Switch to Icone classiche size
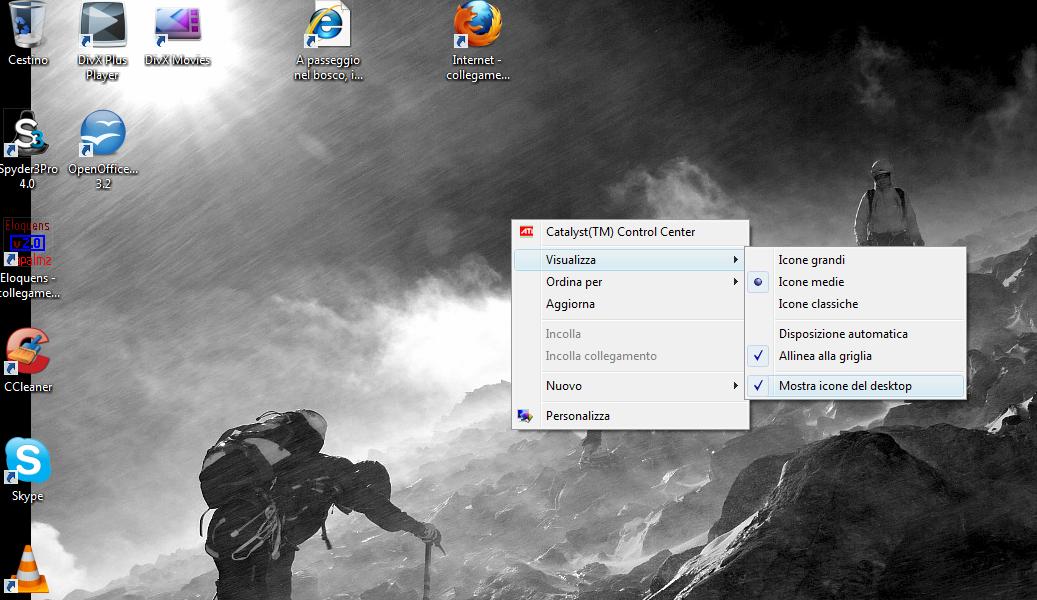This screenshot has height=600, width=1037. 818,304
